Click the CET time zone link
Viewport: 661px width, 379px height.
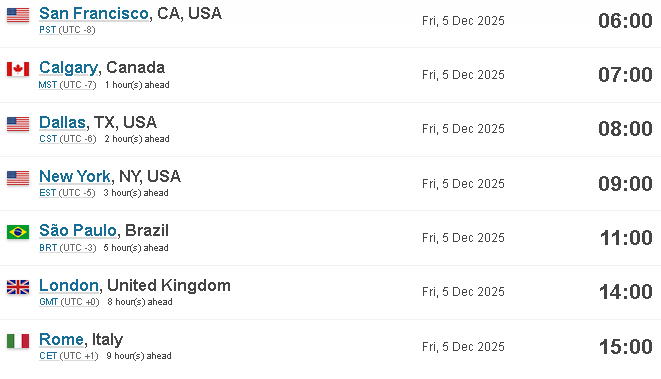click(48, 356)
